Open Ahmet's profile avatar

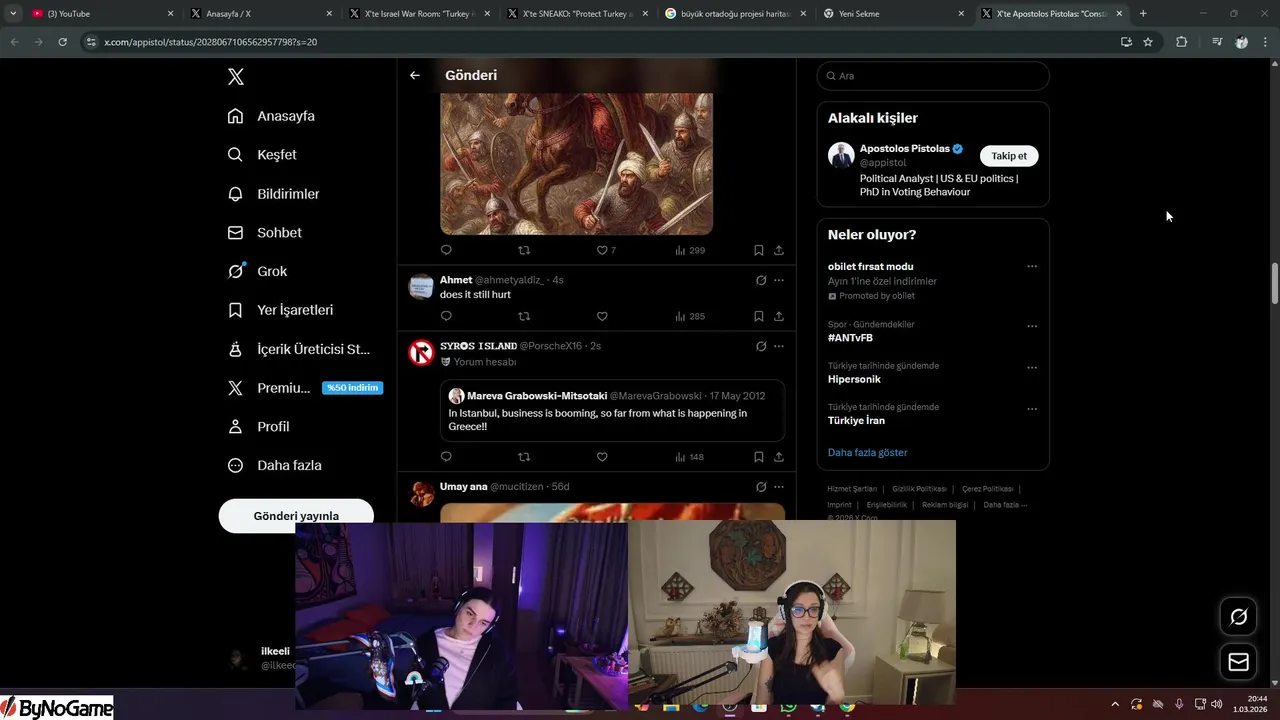(421, 286)
